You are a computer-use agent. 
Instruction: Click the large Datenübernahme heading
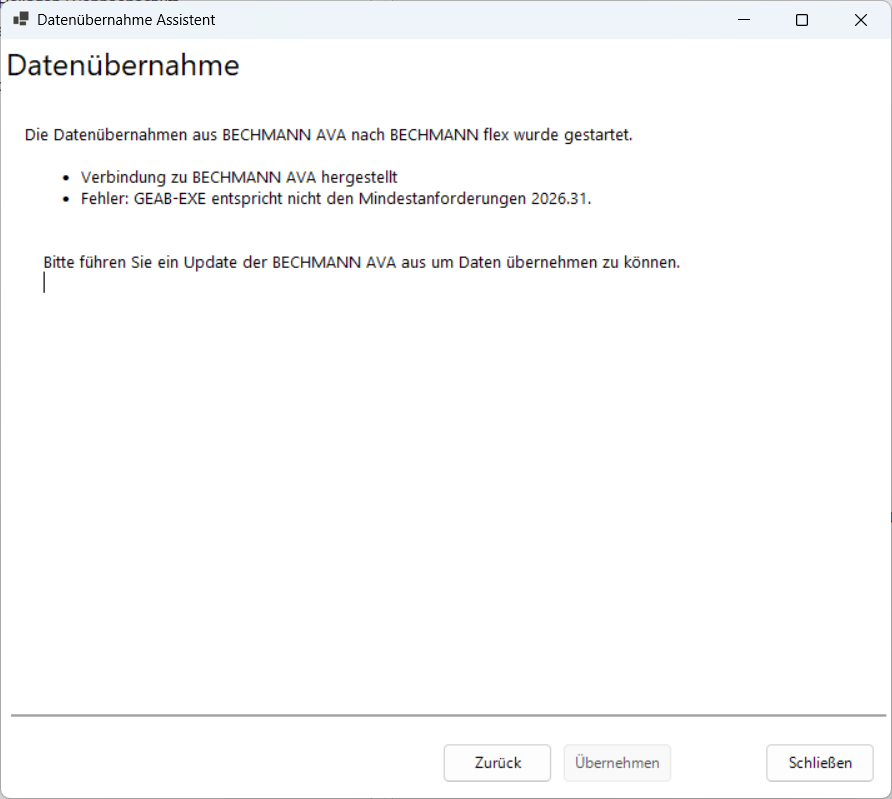pos(123,66)
